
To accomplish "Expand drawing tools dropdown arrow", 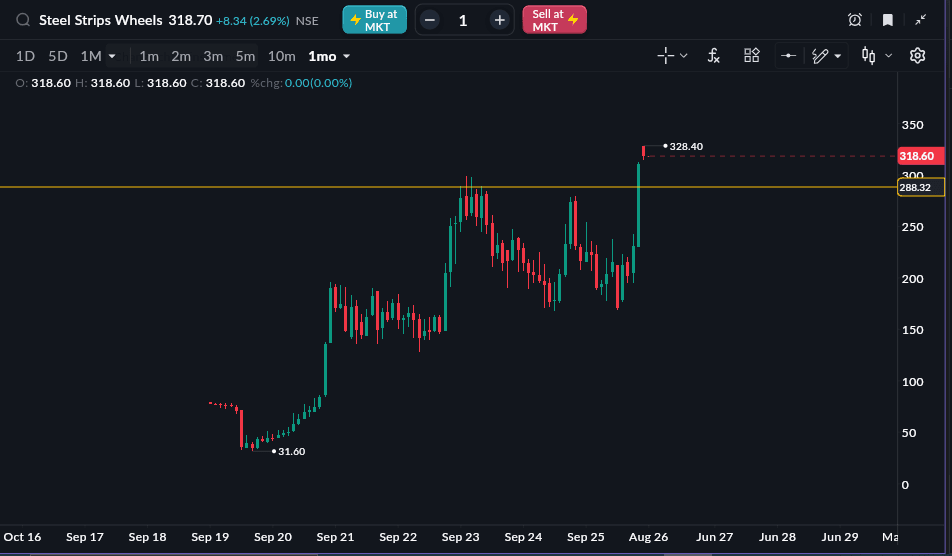I will coord(838,56).
